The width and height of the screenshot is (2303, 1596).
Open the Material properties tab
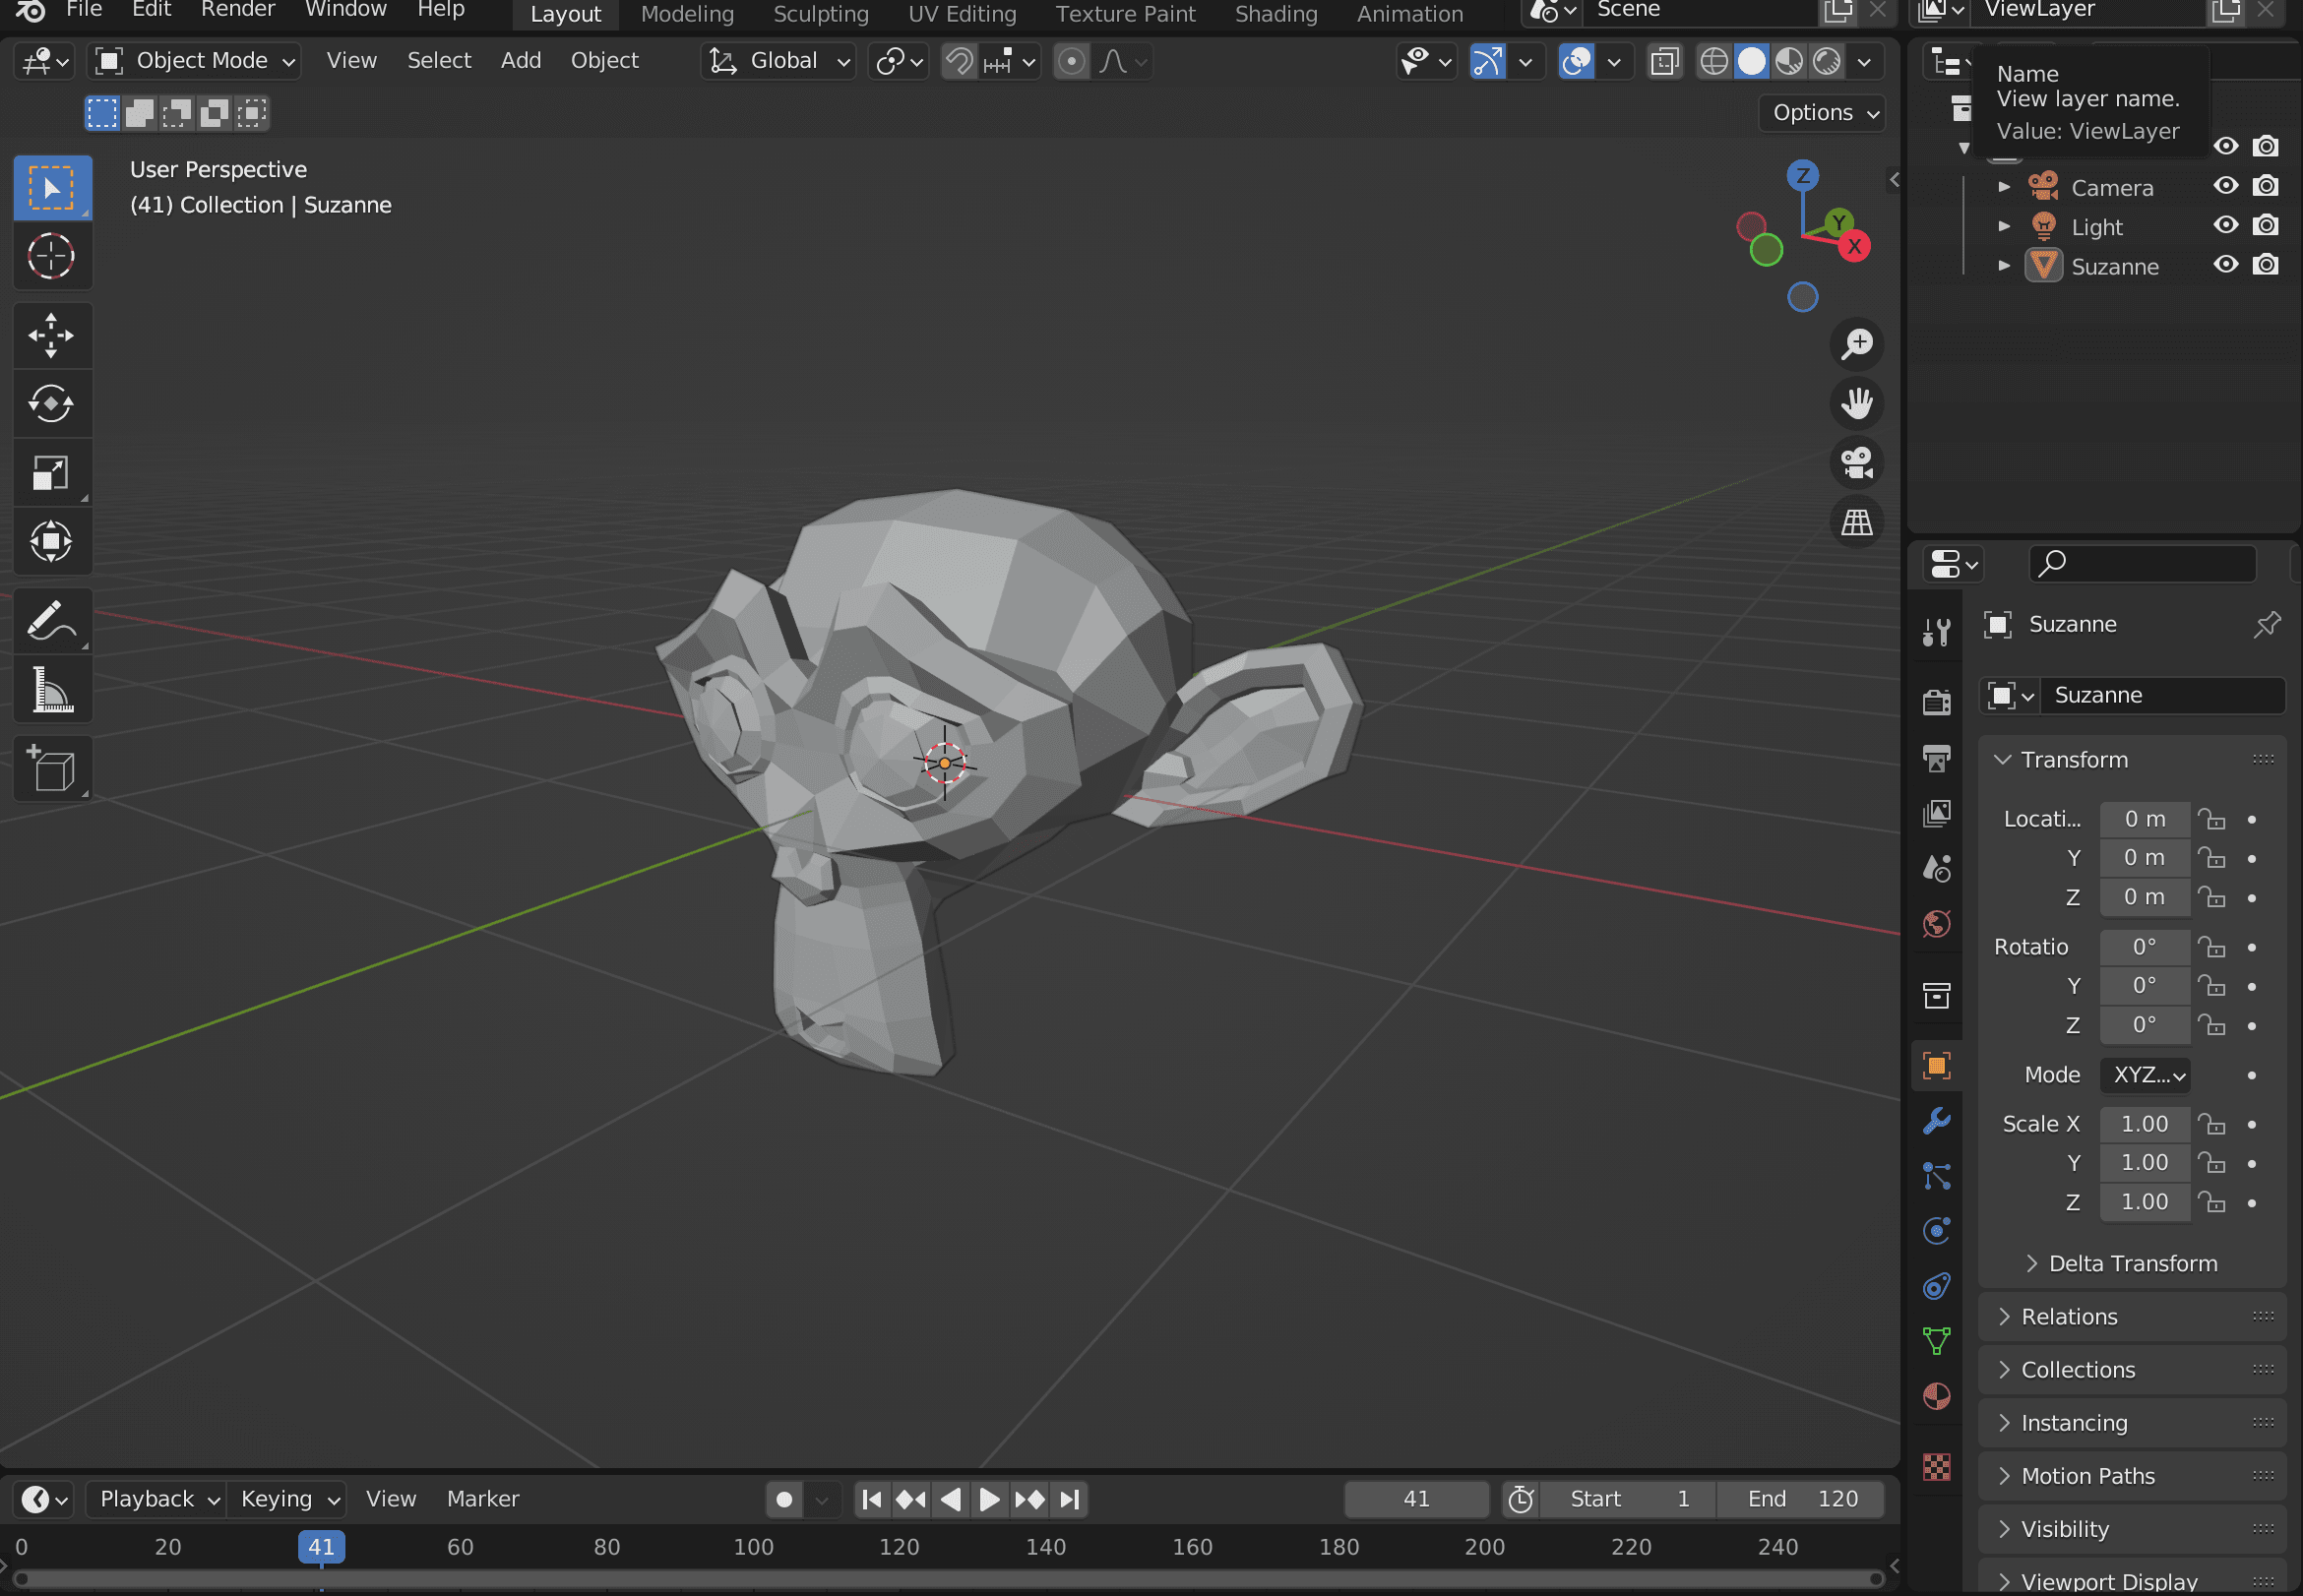point(1937,1396)
